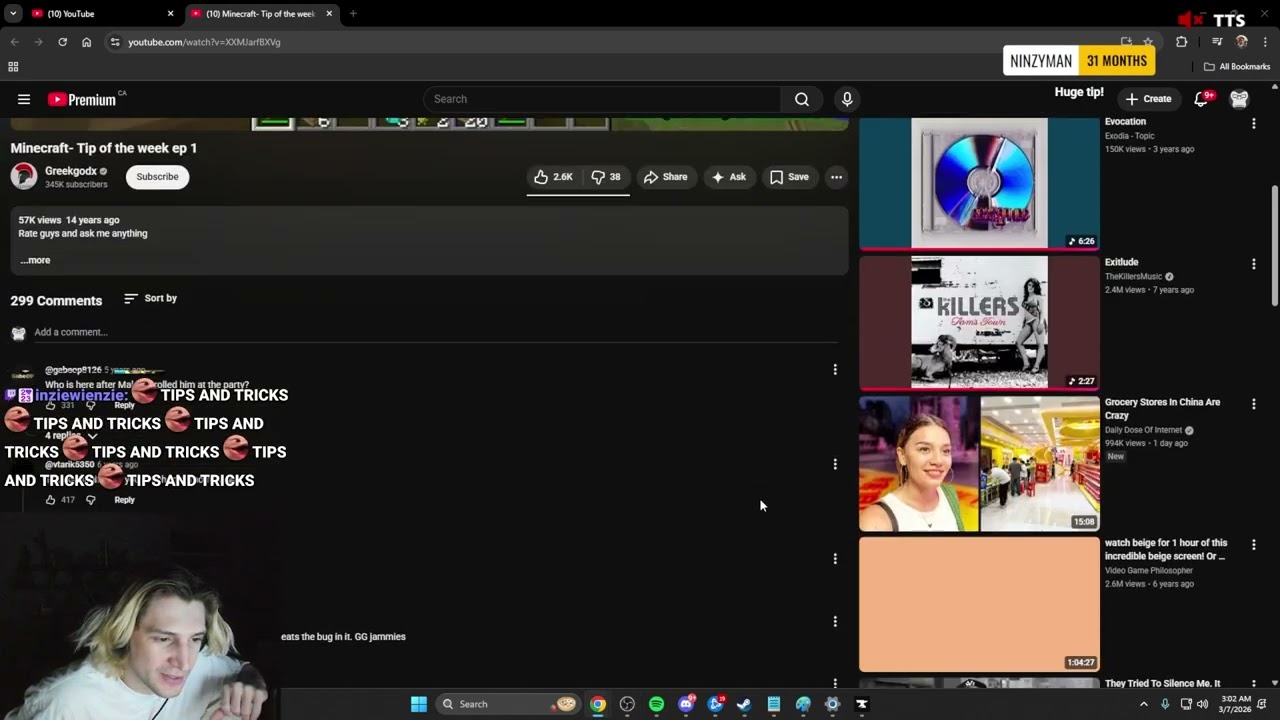This screenshot has height=720, width=1280.
Task: Like the comment with 417 likes
Action: point(50,500)
